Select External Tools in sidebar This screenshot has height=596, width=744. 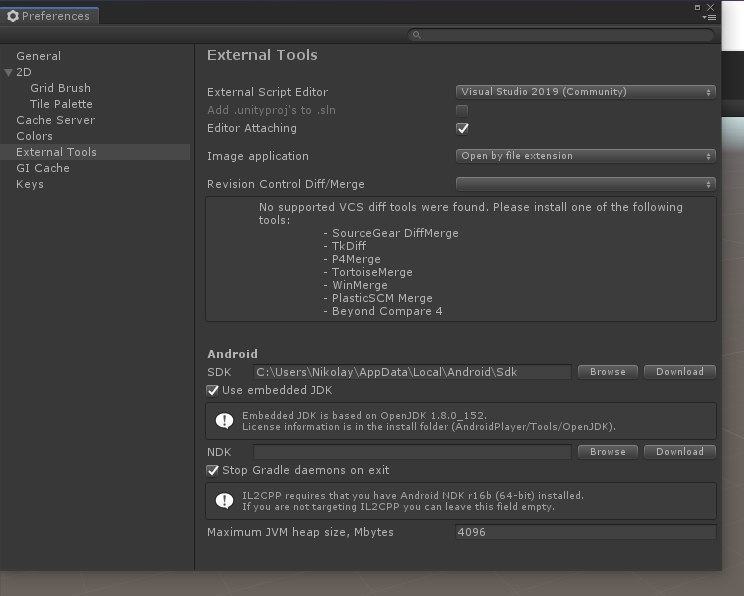95,152
